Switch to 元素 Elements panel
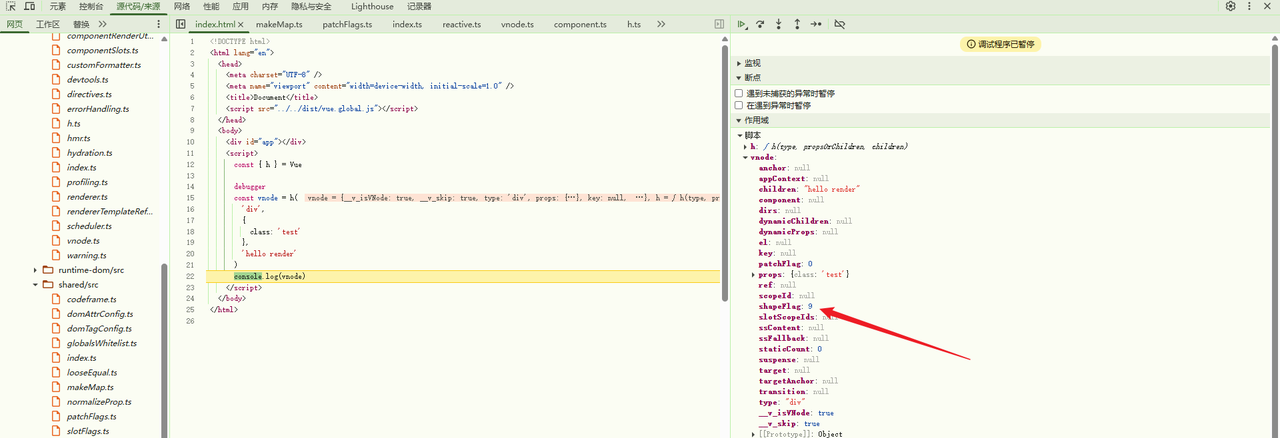Screen dimensions: 1280x438 pyautogui.click(x=58, y=6)
